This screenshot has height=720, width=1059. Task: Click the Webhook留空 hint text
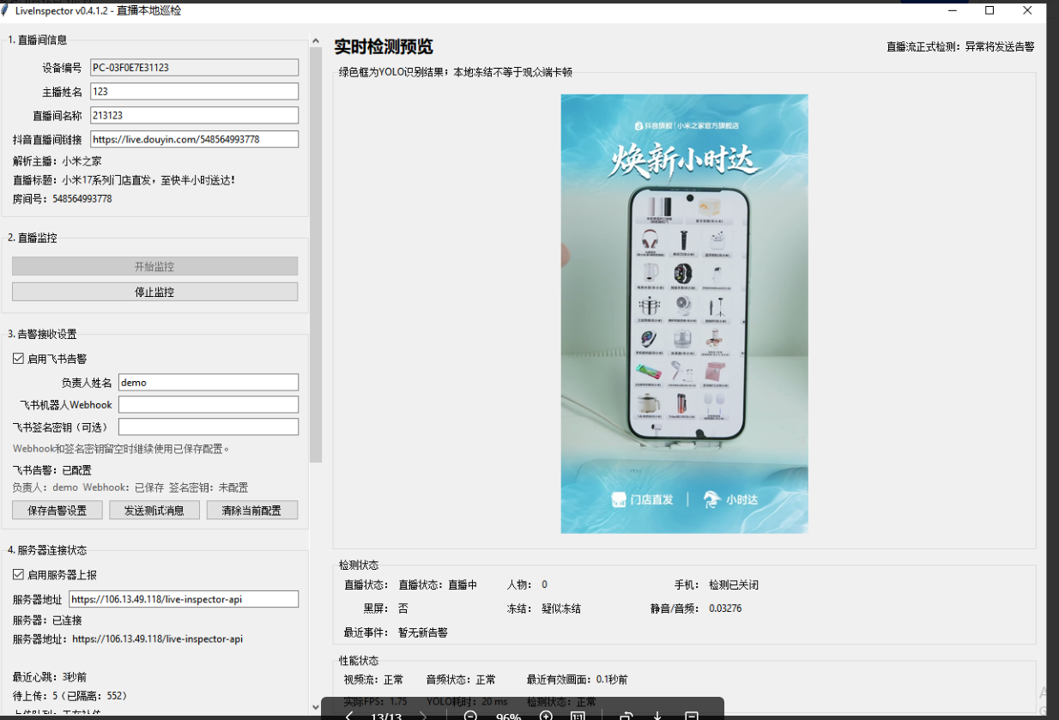point(121,448)
